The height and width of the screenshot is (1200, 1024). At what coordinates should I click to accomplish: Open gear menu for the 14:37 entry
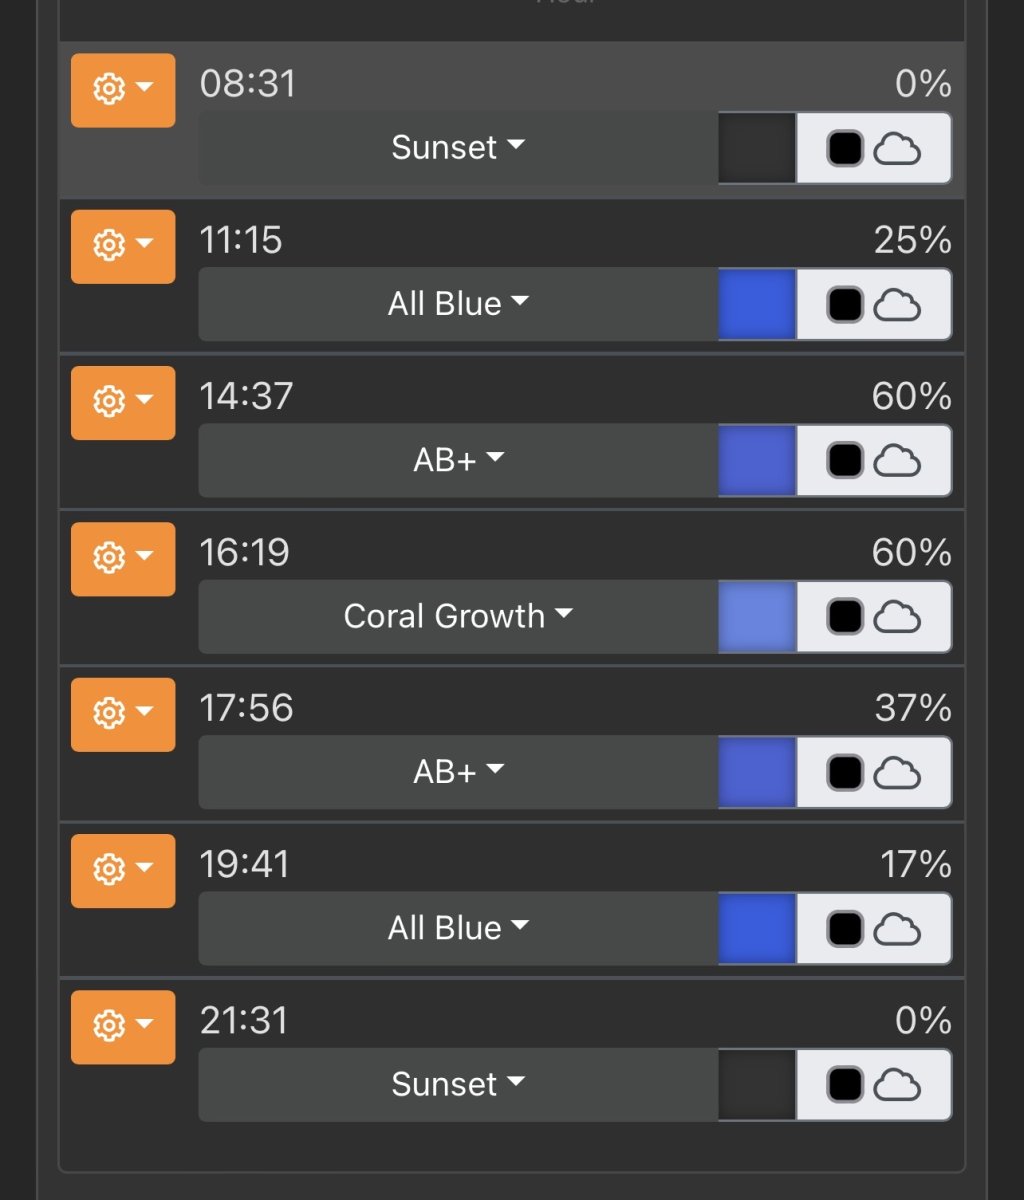point(123,402)
